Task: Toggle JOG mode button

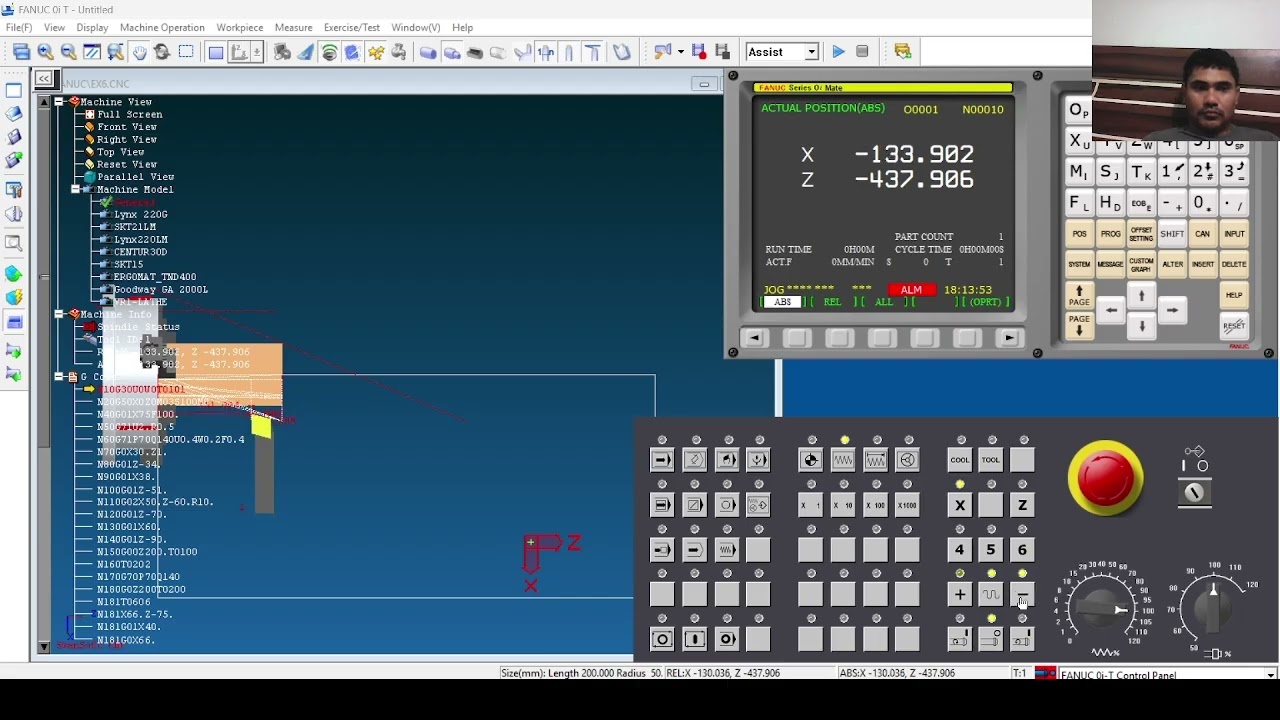Action: (843, 460)
